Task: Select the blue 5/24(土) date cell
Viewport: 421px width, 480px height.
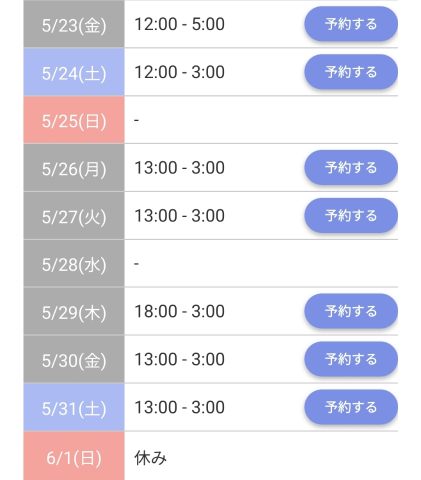Action: (x=74, y=72)
